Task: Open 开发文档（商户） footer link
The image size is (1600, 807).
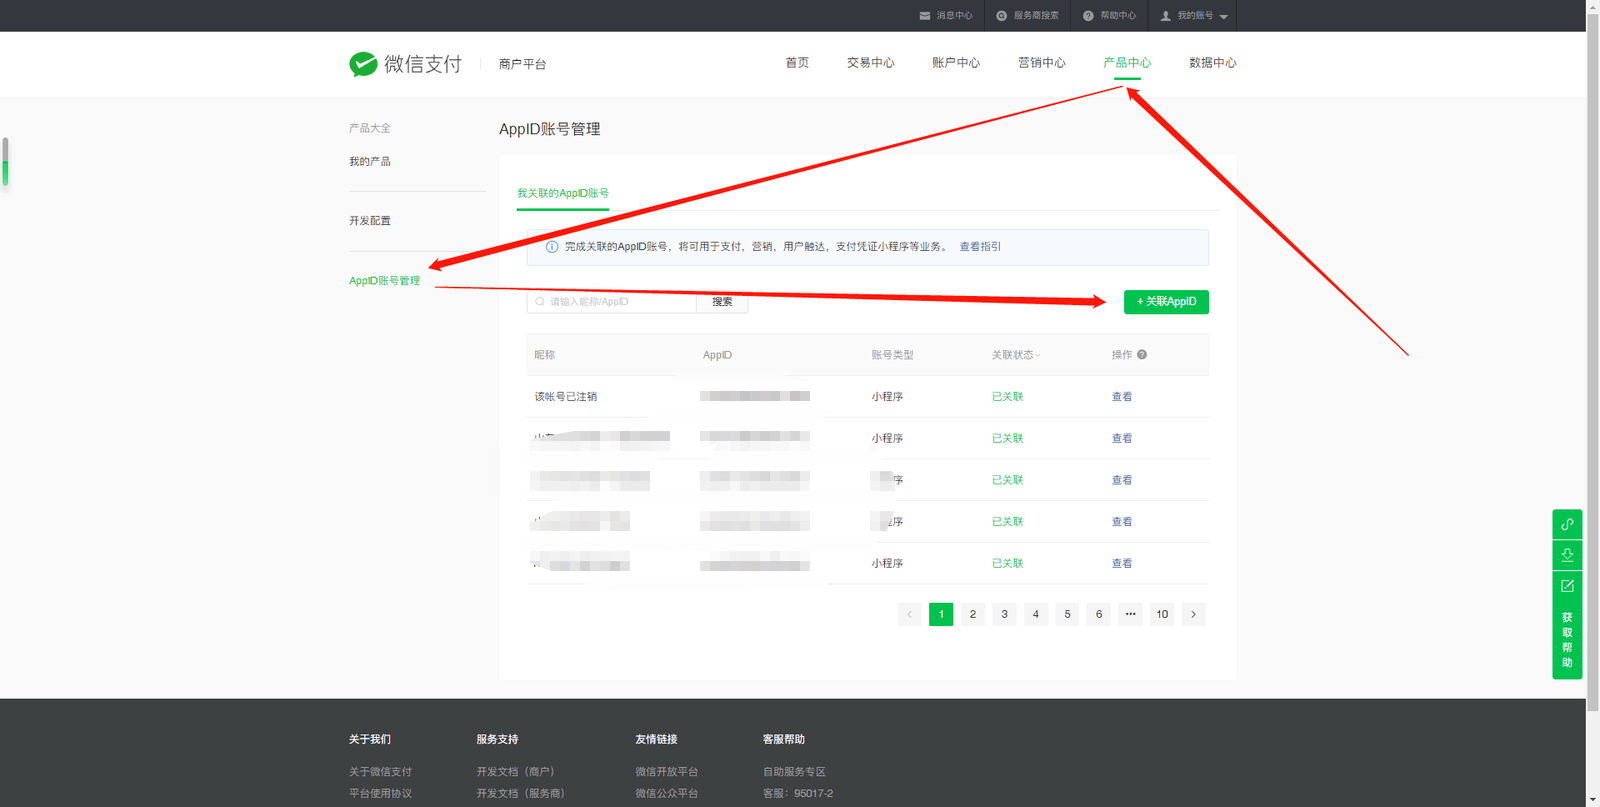Action: 517,772
